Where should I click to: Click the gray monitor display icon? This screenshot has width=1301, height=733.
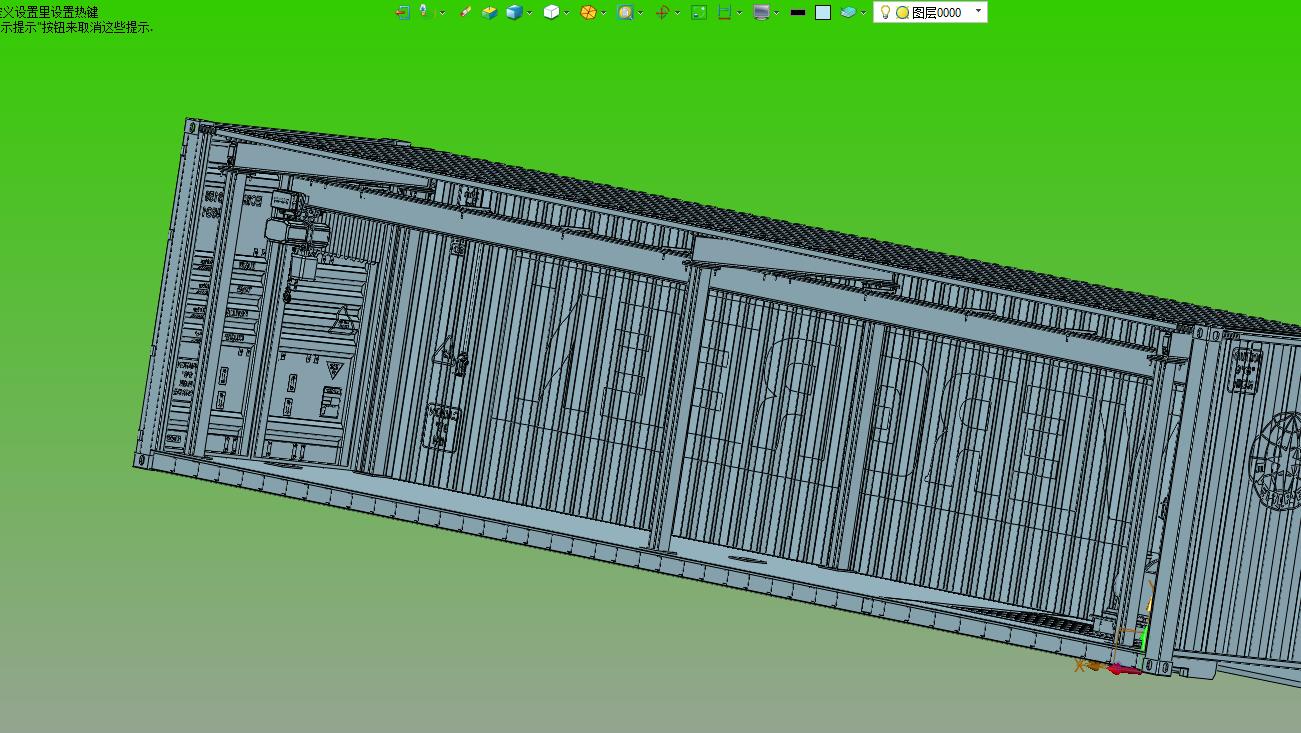click(762, 12)
